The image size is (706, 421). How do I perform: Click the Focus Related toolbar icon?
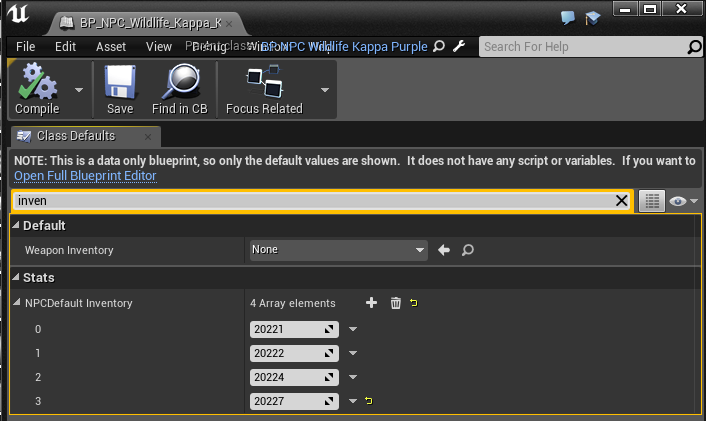coord(263,81)
